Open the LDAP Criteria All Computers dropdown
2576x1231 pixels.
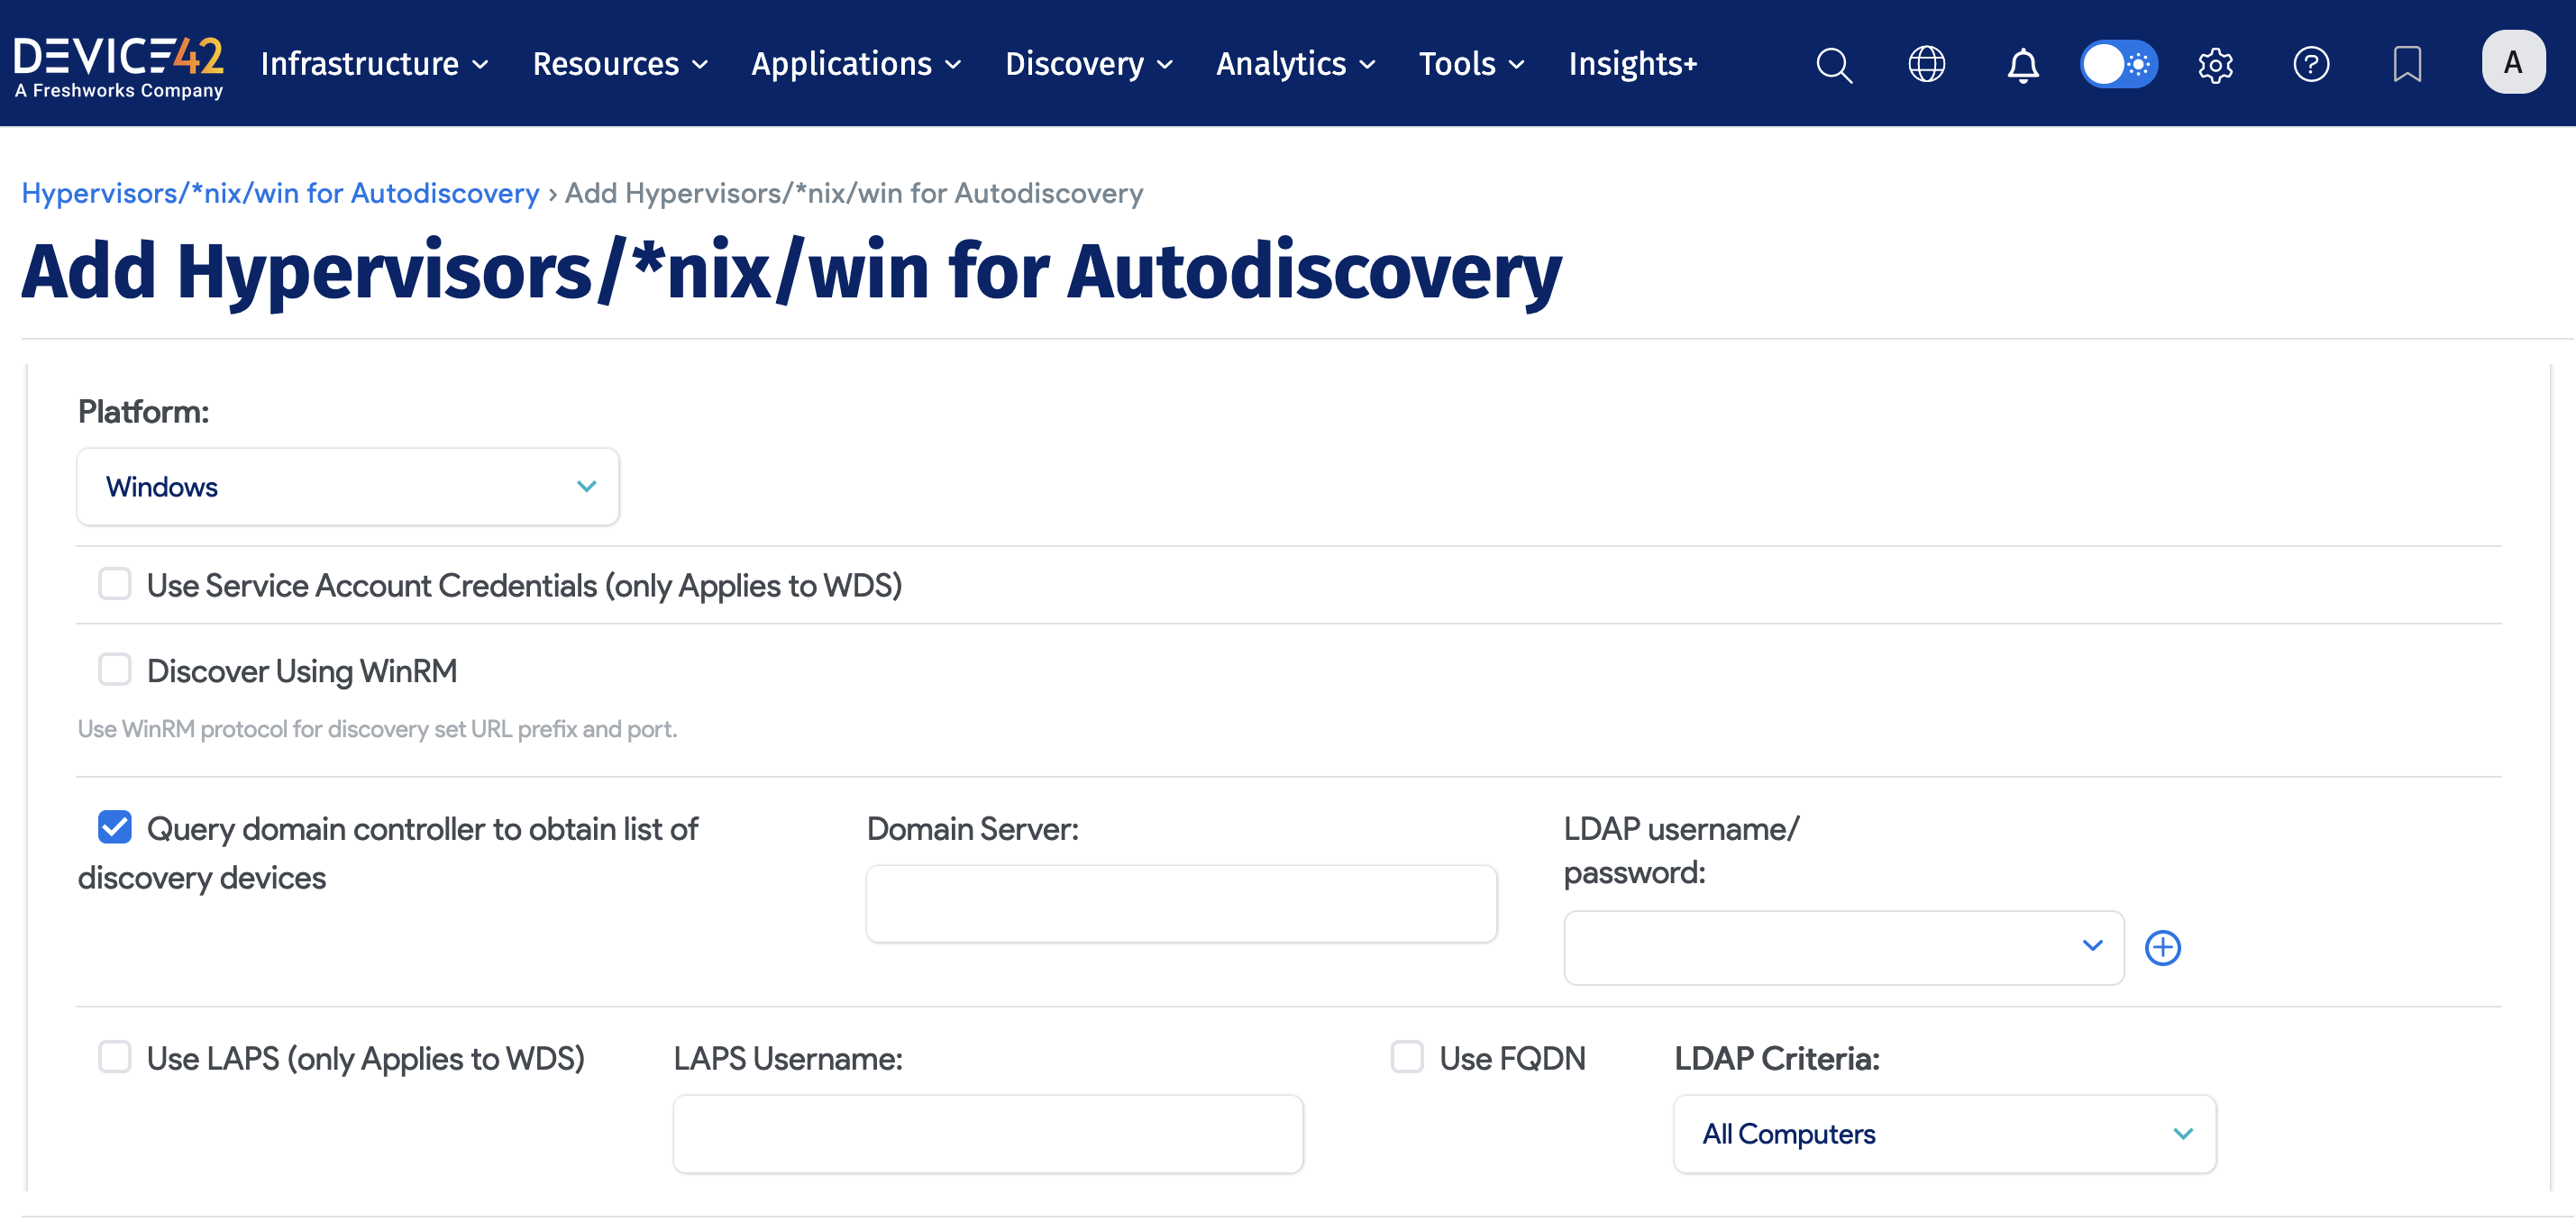[1944, 1134]
